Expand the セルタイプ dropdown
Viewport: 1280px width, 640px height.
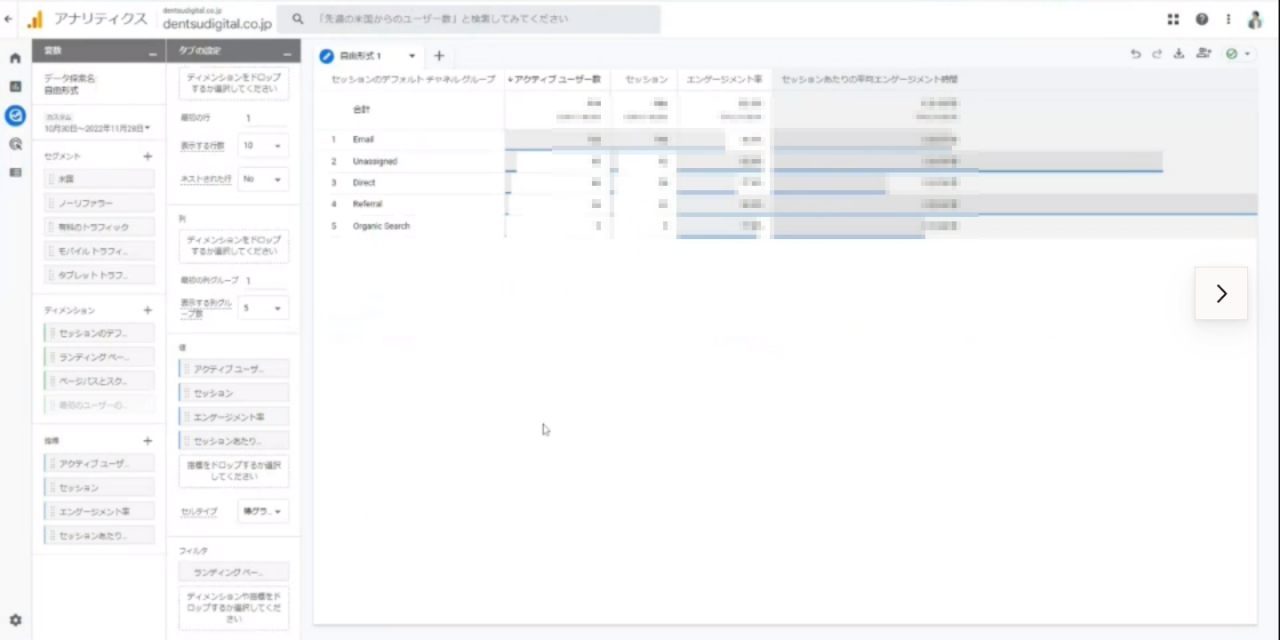coord(263,512)
